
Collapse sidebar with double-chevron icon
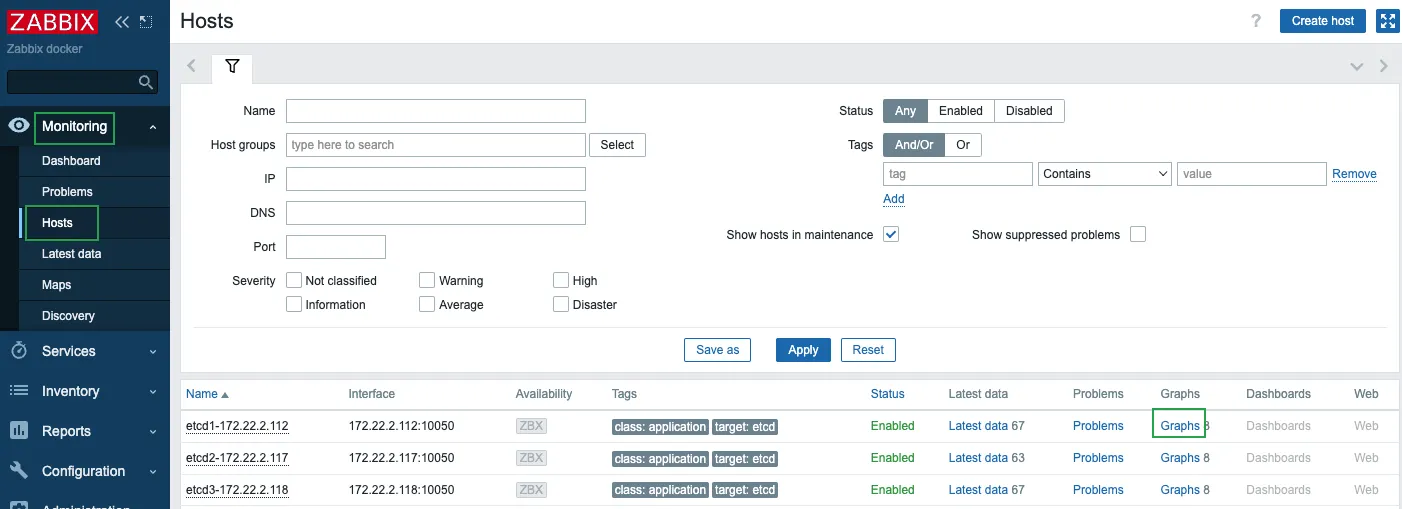point(122,21)
